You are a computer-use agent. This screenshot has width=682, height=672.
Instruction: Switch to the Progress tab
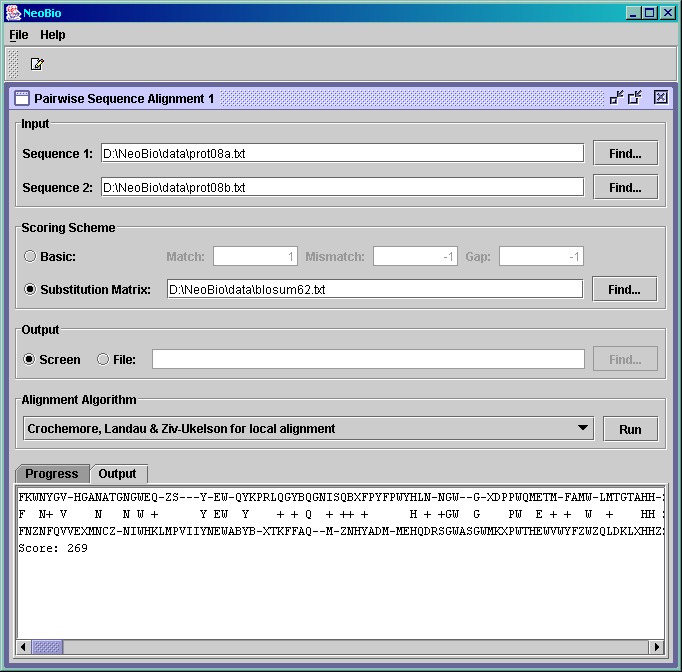click(x=52, y=473)
